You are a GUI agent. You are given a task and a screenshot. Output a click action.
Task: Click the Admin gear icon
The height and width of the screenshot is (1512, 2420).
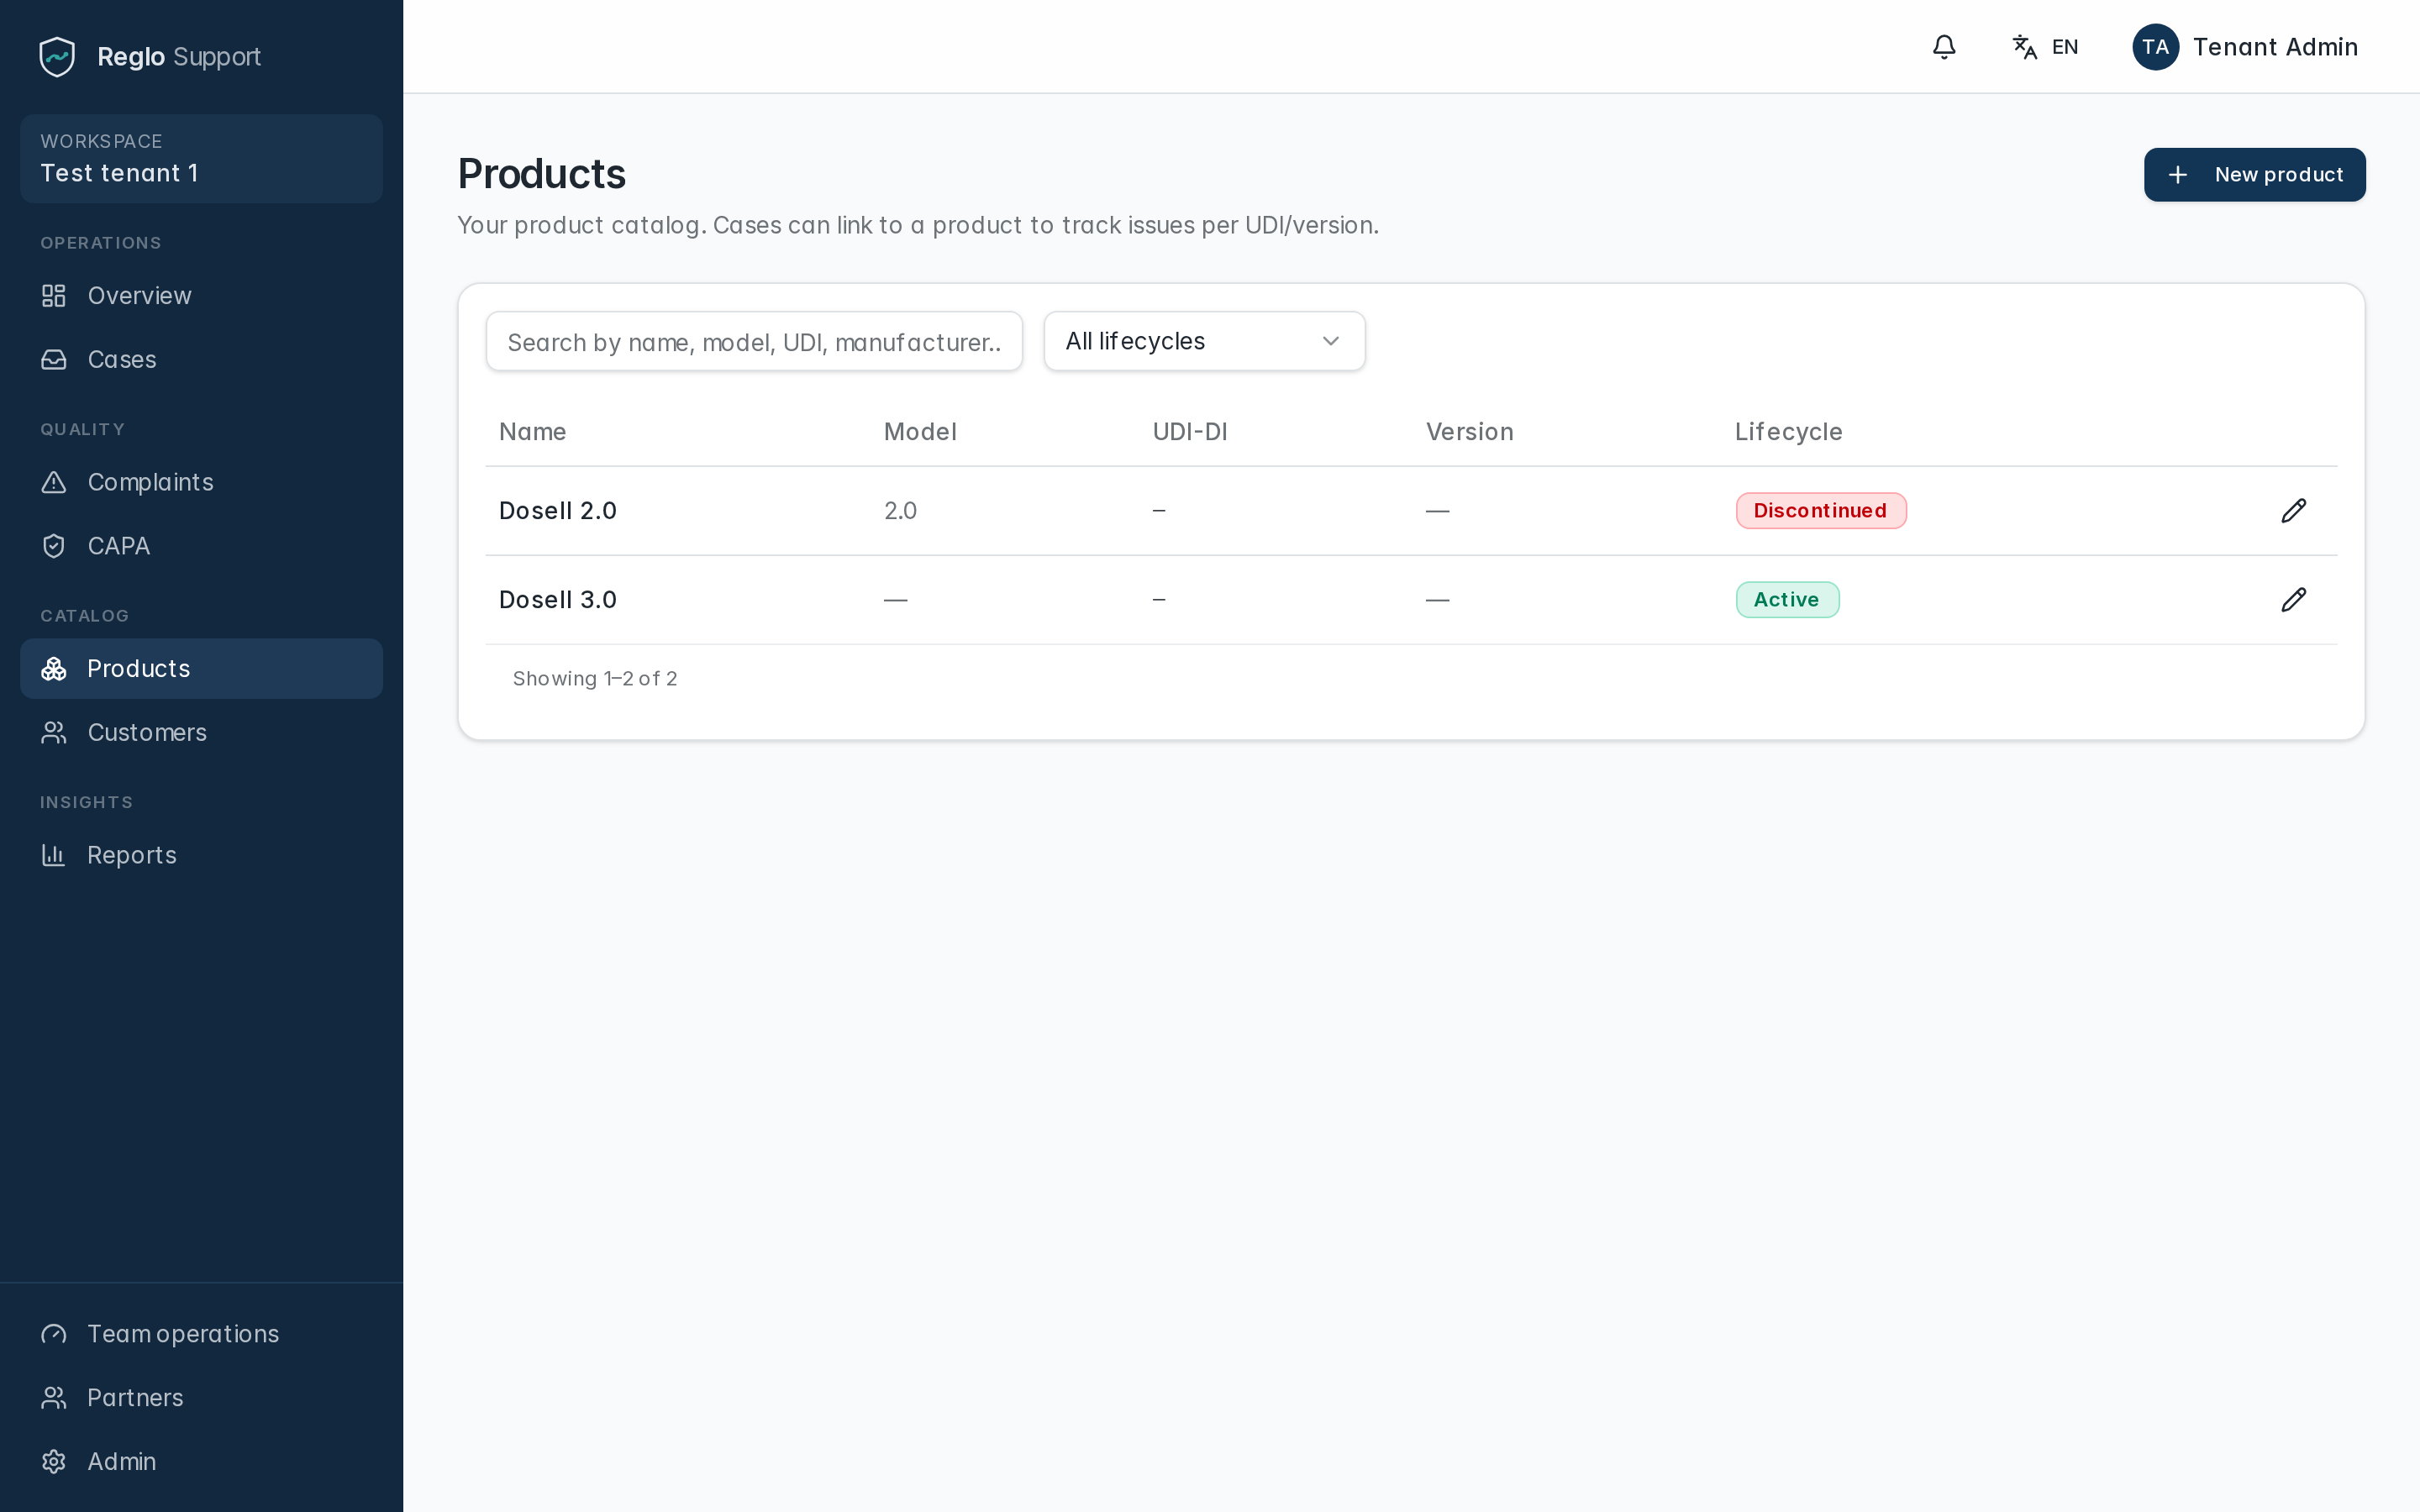(54, 1462)
